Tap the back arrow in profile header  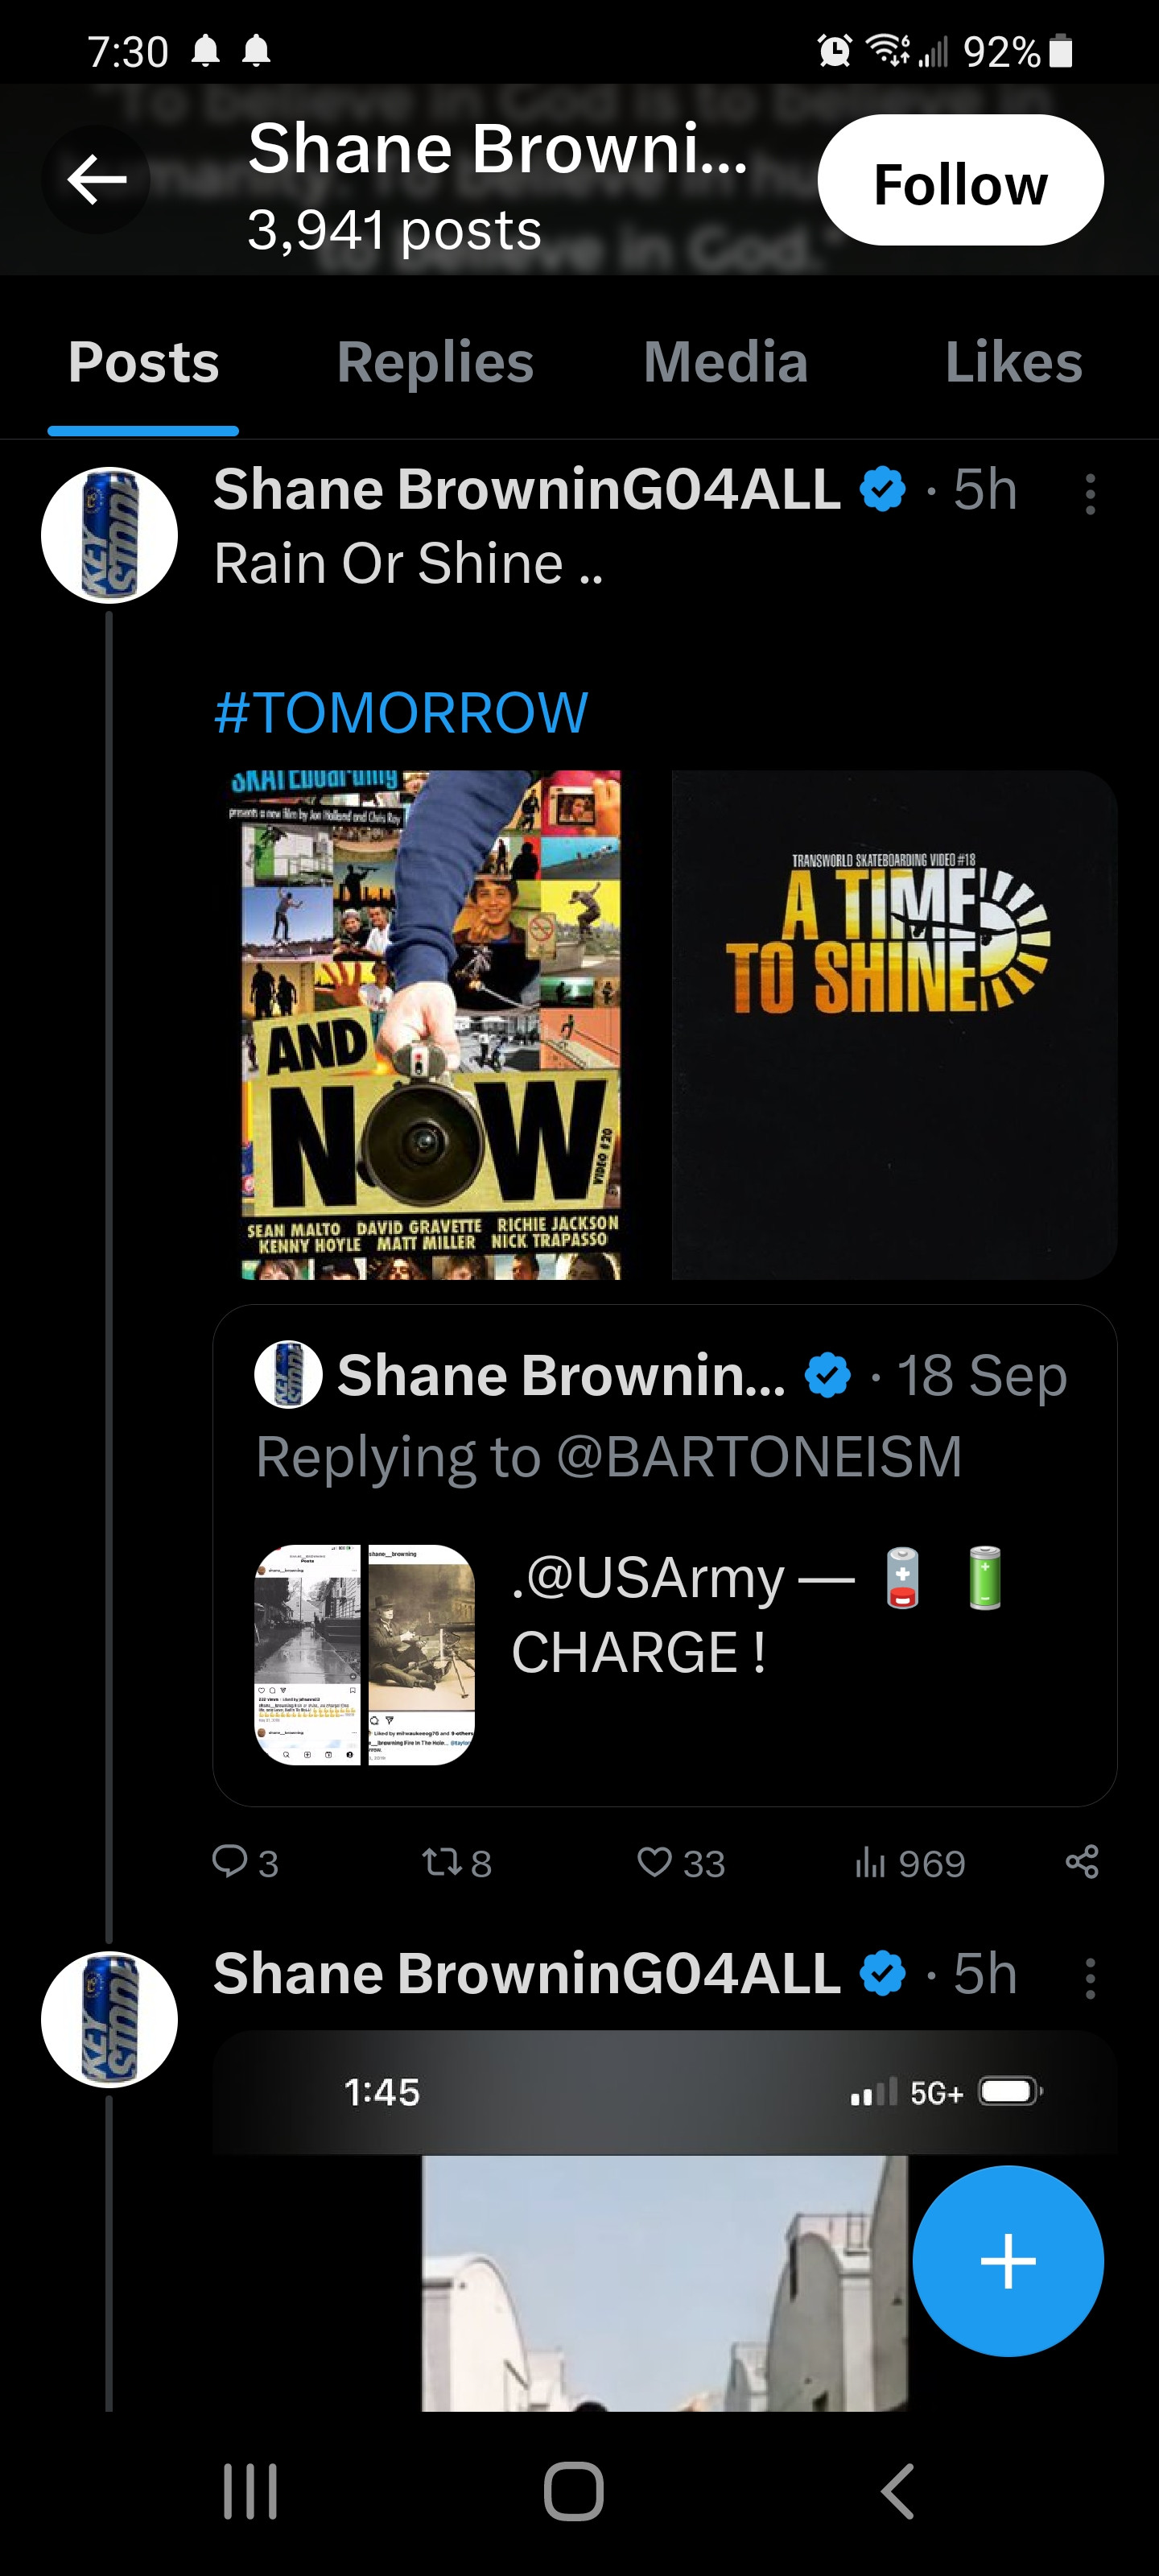point(96,180)
